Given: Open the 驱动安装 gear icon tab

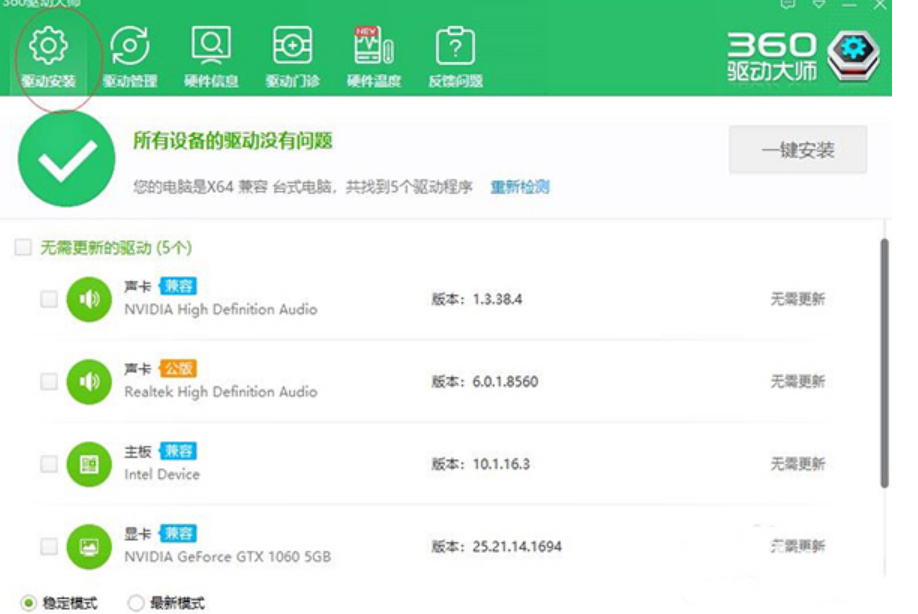Looking at the screenshot, I should click(x=48, y=47).
